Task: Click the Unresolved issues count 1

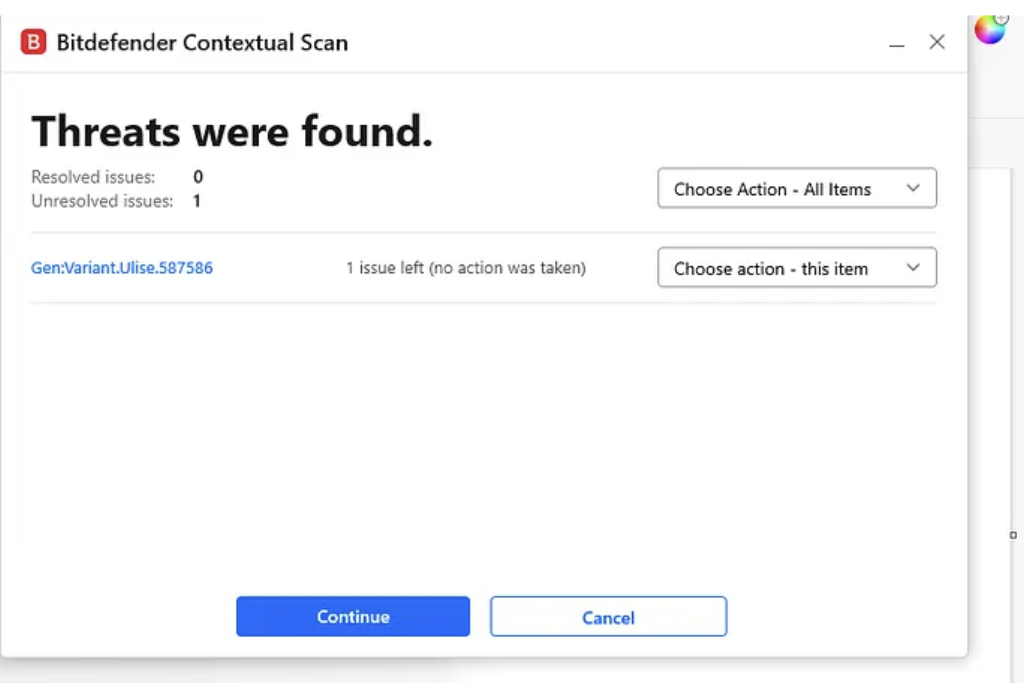Action: [x=197, y=201]
